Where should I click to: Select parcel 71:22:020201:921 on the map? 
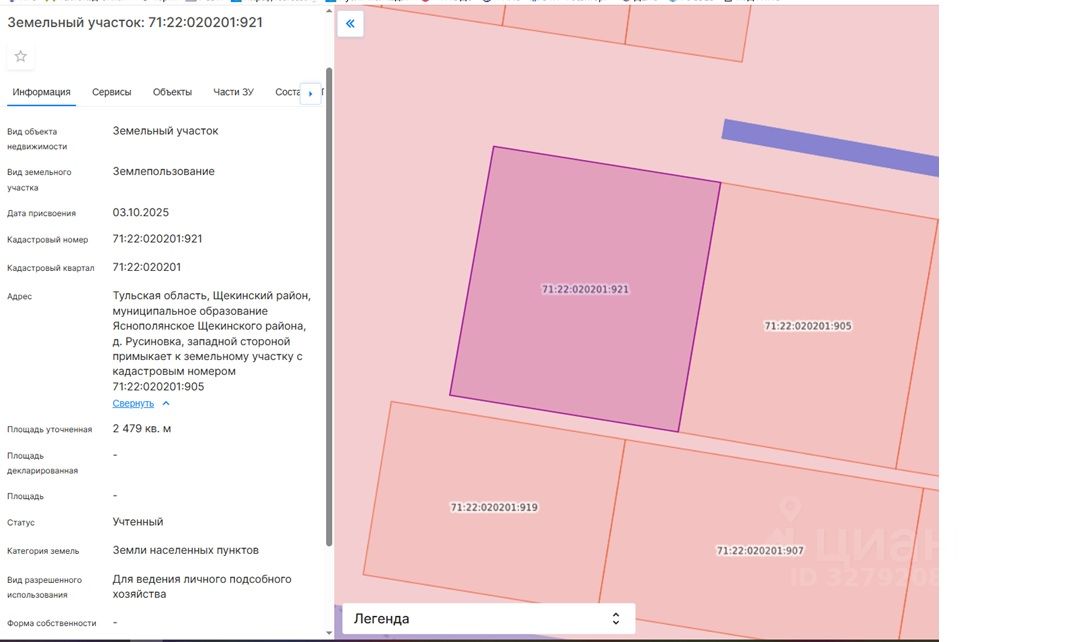tap(585, 290)
